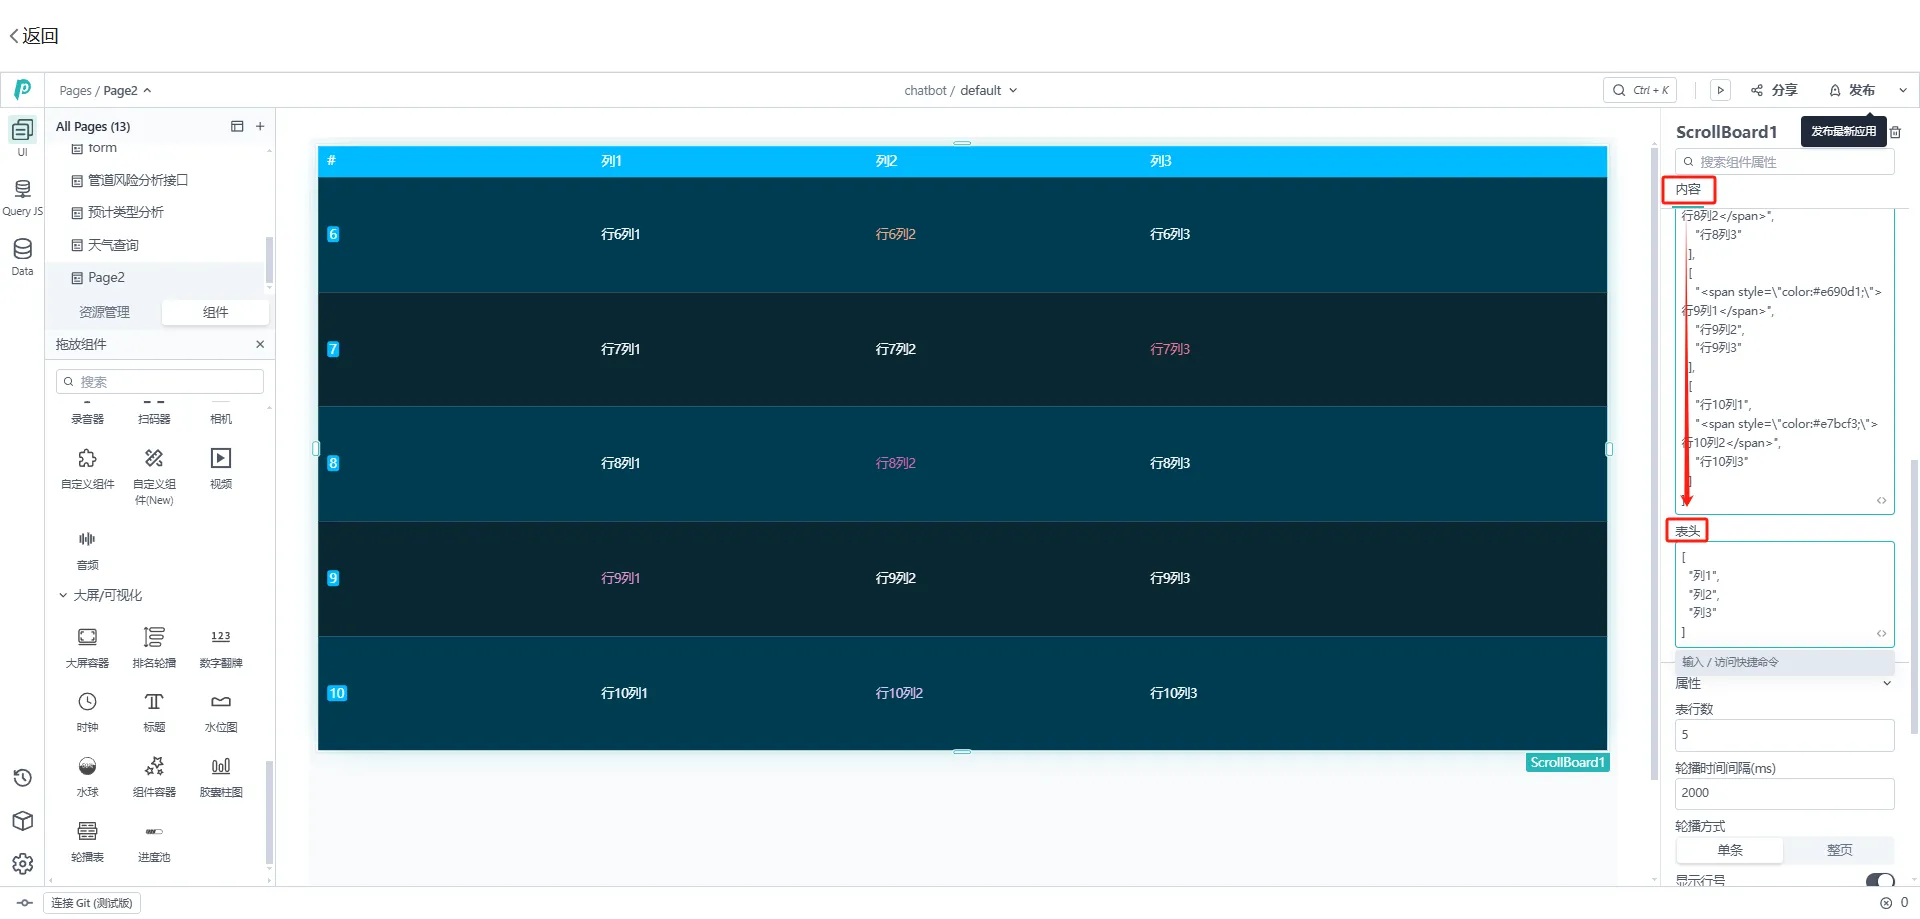Select the 音频 audio widget

click(x=88, y=550)
